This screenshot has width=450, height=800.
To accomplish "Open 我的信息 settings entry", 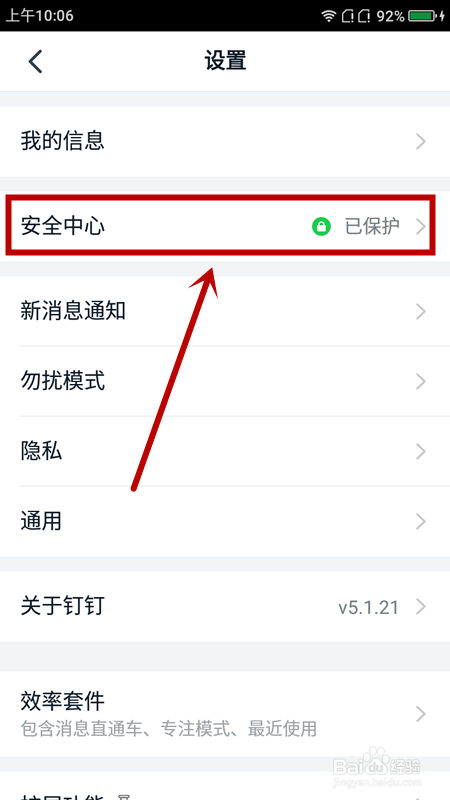I will coord(225,141).
